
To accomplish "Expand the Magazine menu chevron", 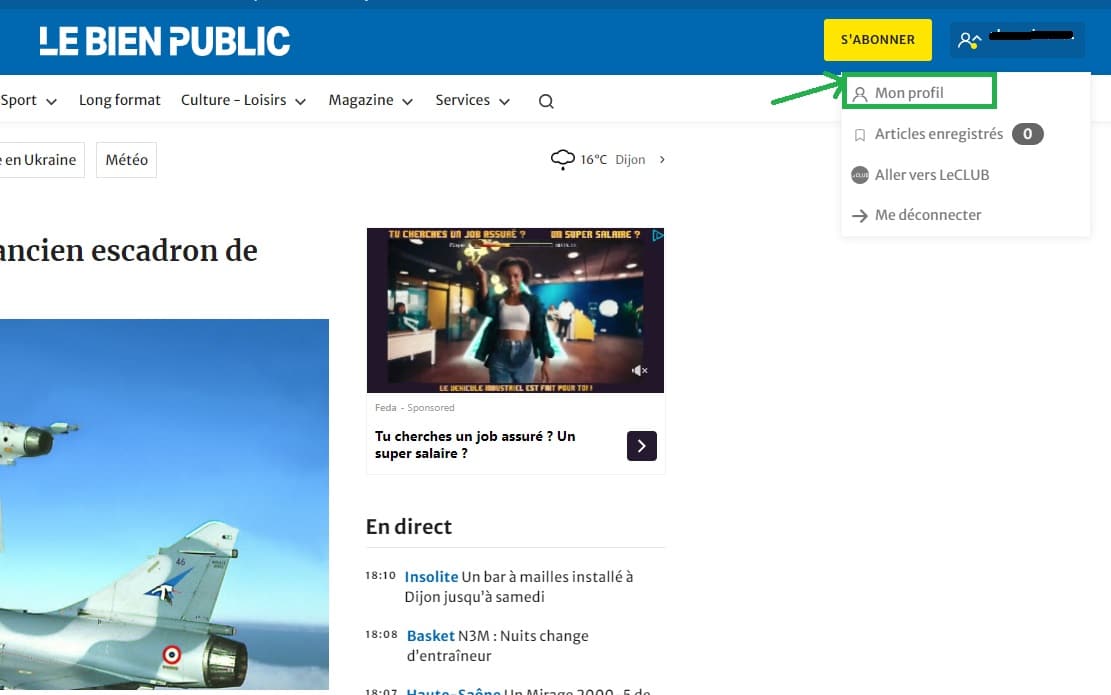I will point(407,101).
